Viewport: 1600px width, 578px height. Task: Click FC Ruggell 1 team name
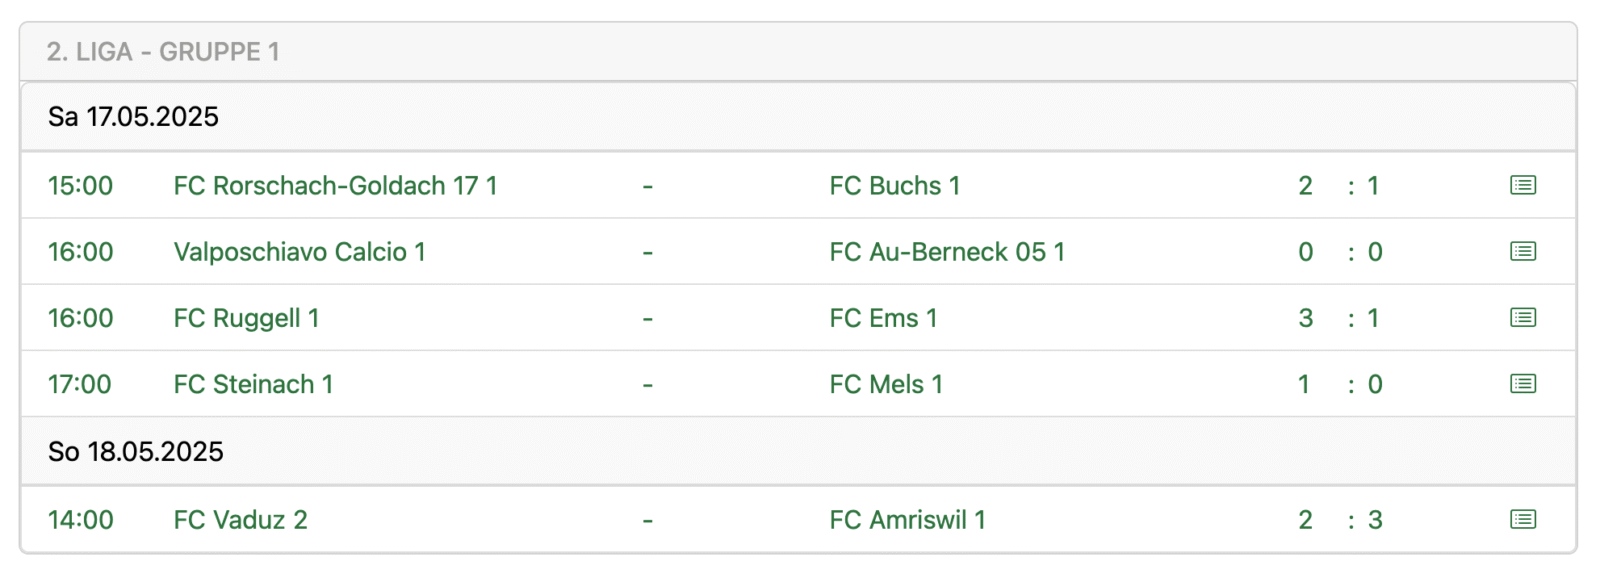coord(246,318)
